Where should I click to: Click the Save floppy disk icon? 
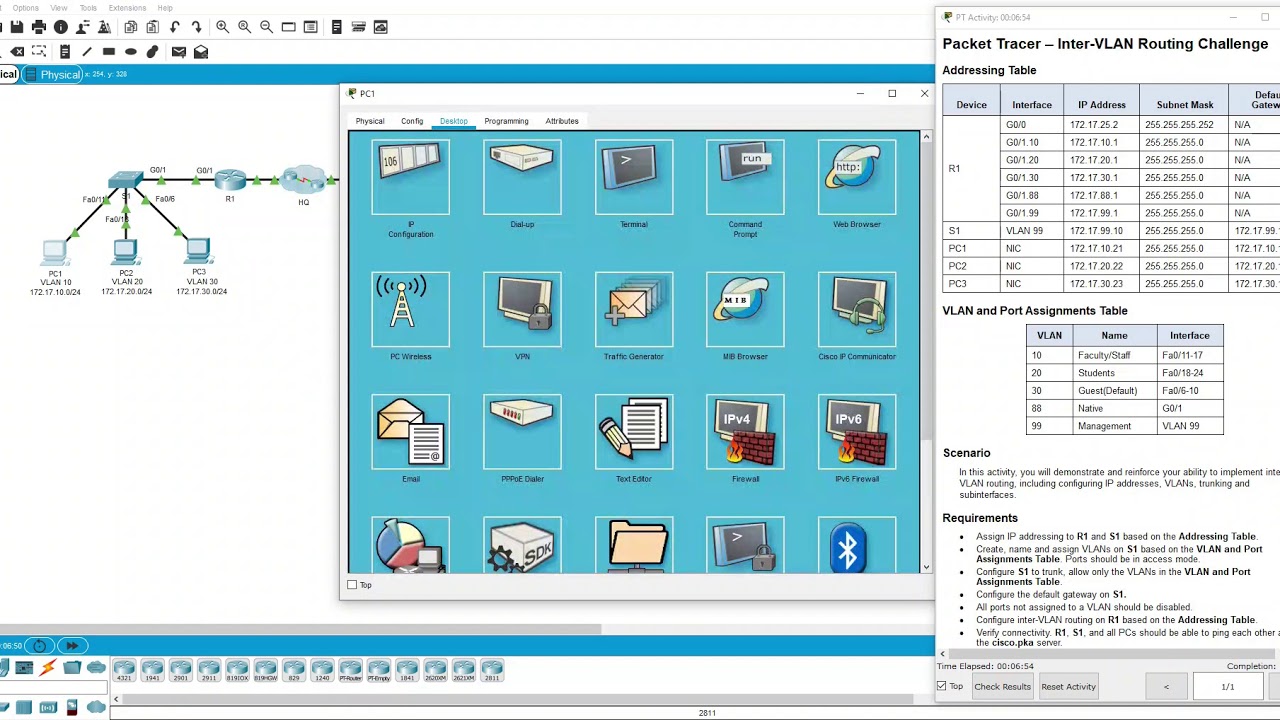pos(17,27)
